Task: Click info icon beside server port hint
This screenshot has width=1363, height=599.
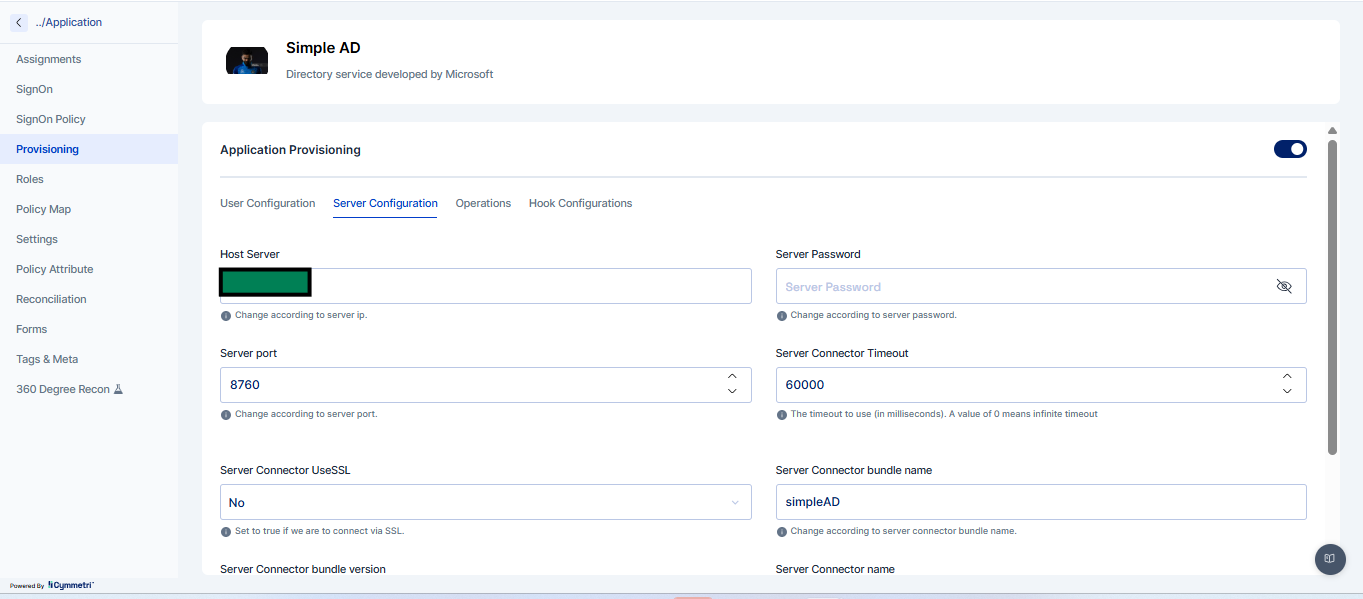Action: [x=226, y=414]
